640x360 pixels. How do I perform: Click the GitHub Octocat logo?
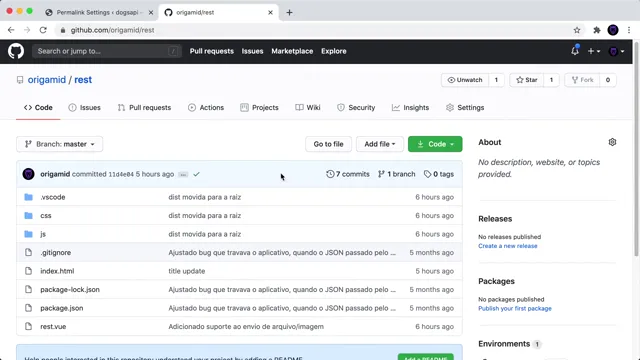[16, 51]
